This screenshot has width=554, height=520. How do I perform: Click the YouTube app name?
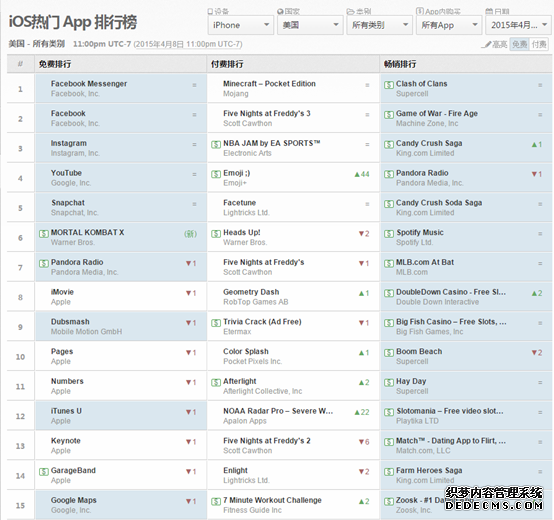pyautogui.click(x=66, y=173)
